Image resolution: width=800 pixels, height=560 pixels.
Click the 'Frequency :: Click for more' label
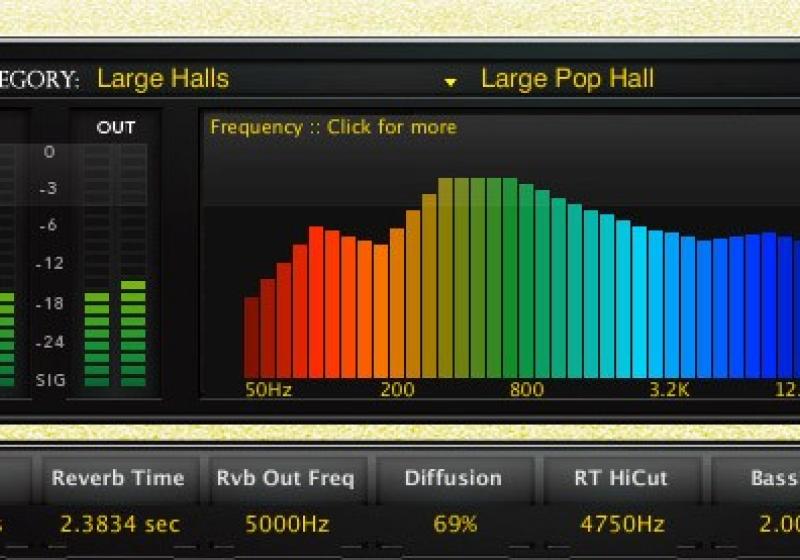click(x=333, y=127)
